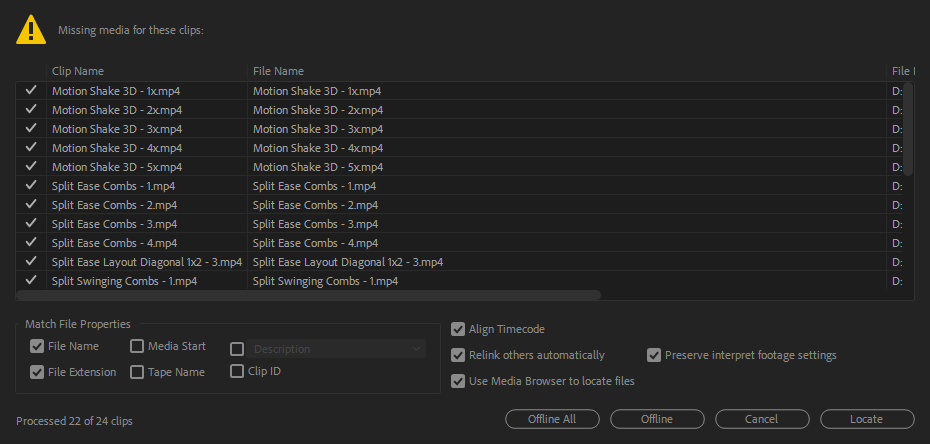
Task: Enable the Media Start checkbox
Action: pyautogui.click(x=137, y=347)
